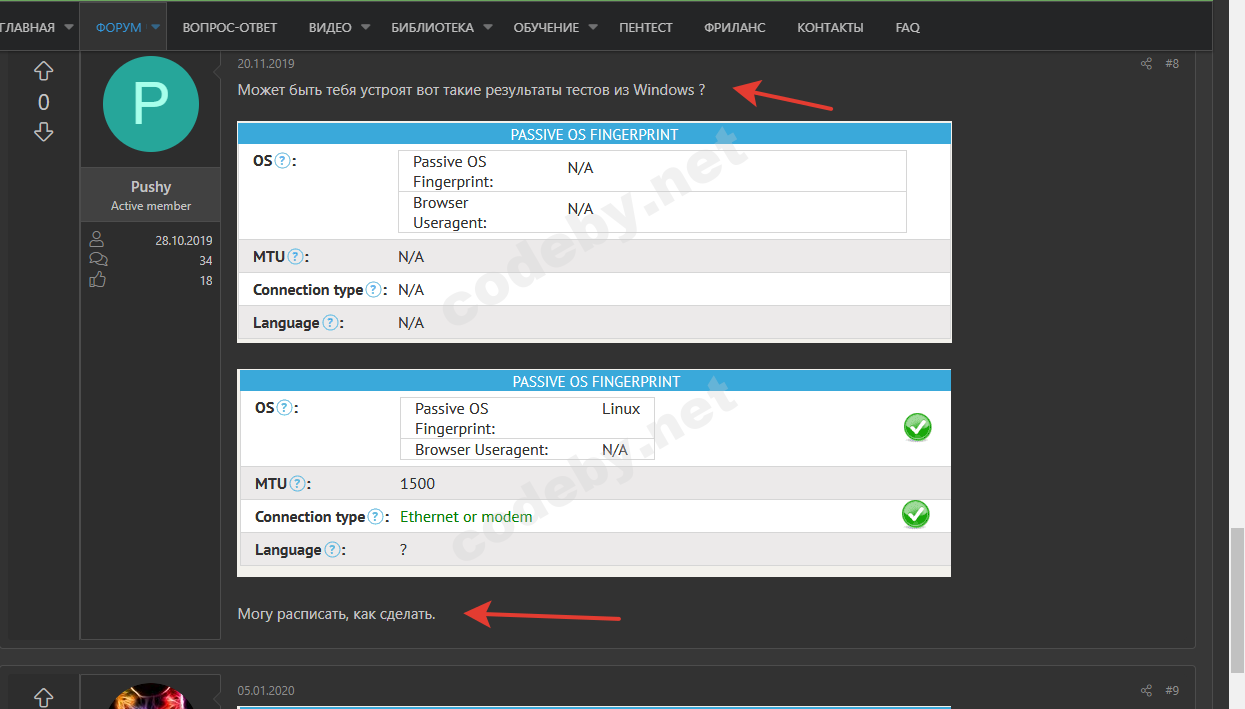1245x709 pixels.
Task: Click the post date 05.01.2020
Action: click(x=266, y=691)
